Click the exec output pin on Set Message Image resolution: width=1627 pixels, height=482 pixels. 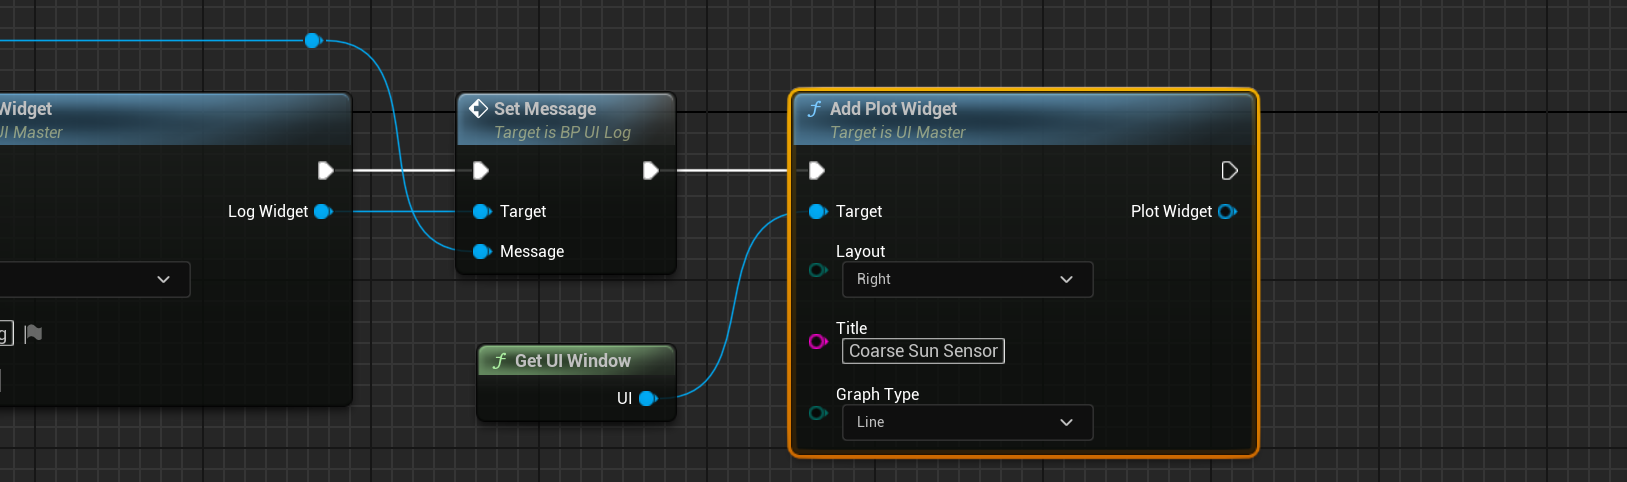(x=650, y=171)
